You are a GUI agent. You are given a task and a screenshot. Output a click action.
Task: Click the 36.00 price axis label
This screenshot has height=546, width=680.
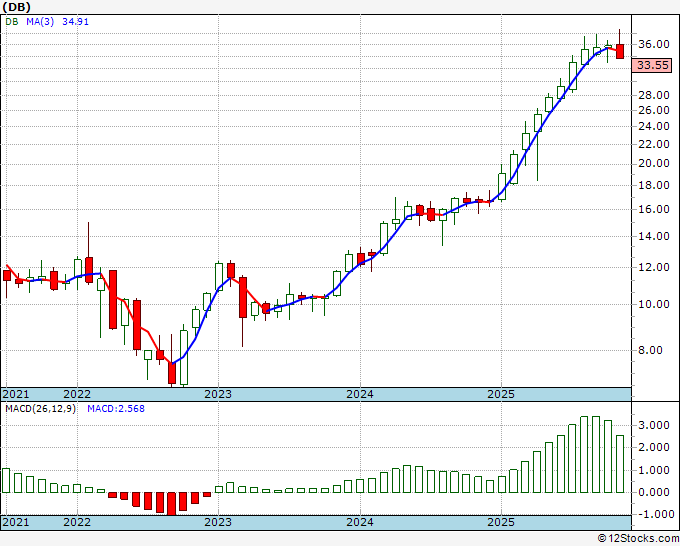click(x=654, y=44)
